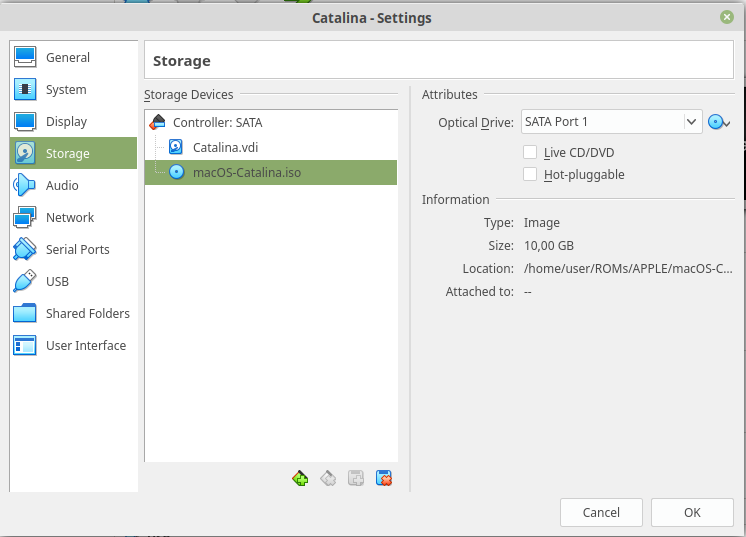
Task: Enable the Live CD/DVD checkbox
Action: (x=531, y=152)
